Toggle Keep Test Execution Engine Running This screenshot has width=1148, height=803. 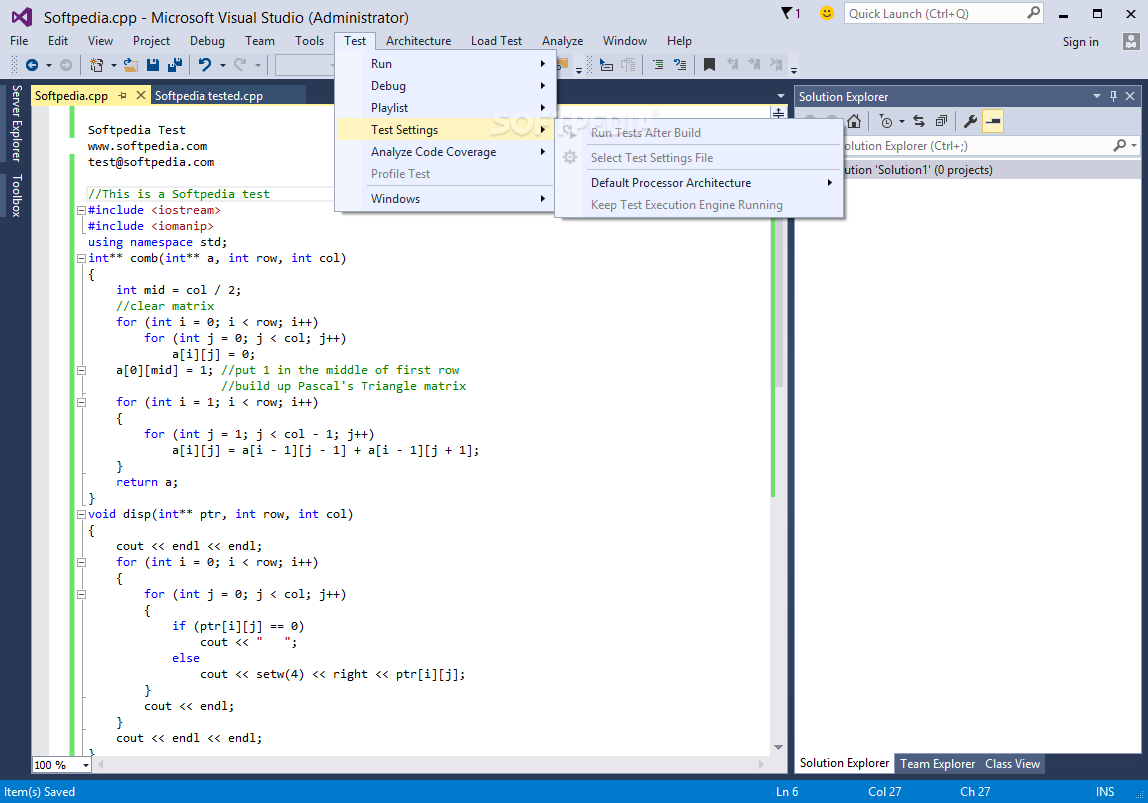687,205
